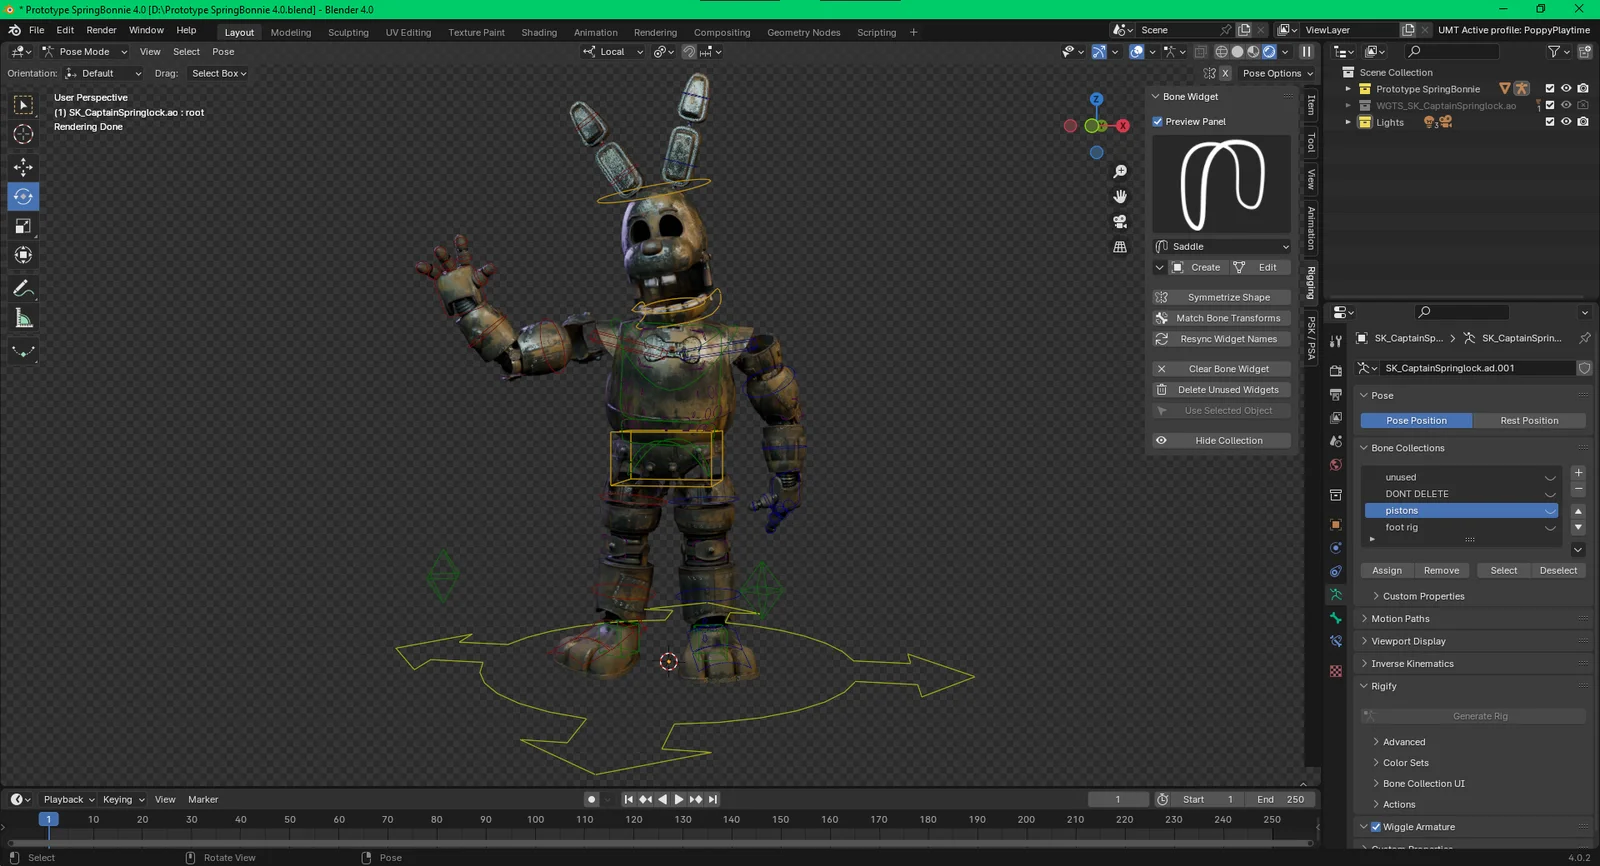
Task: Open the Pose Mode dropdown
Action: point(85,52)
